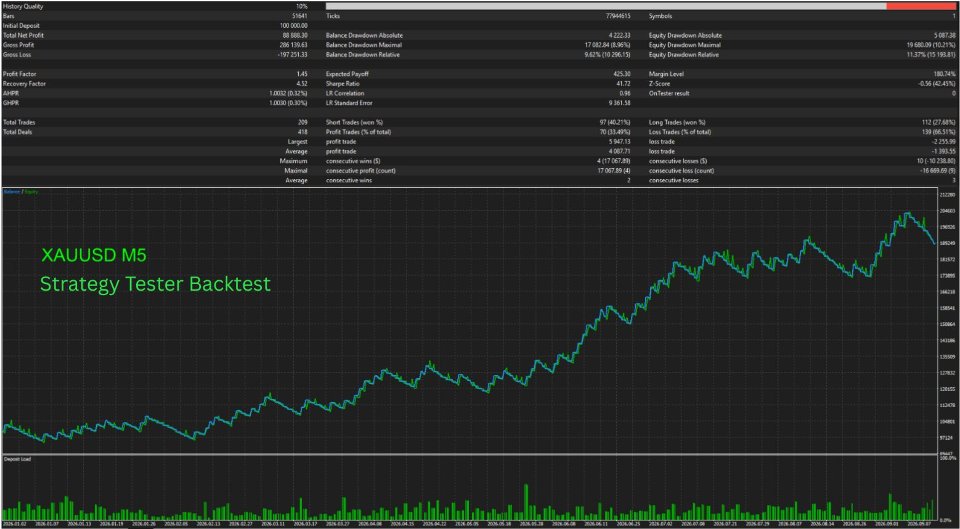
Task: Click the 'consecutive losses ($)' label
Action: [x=677, y=161]
